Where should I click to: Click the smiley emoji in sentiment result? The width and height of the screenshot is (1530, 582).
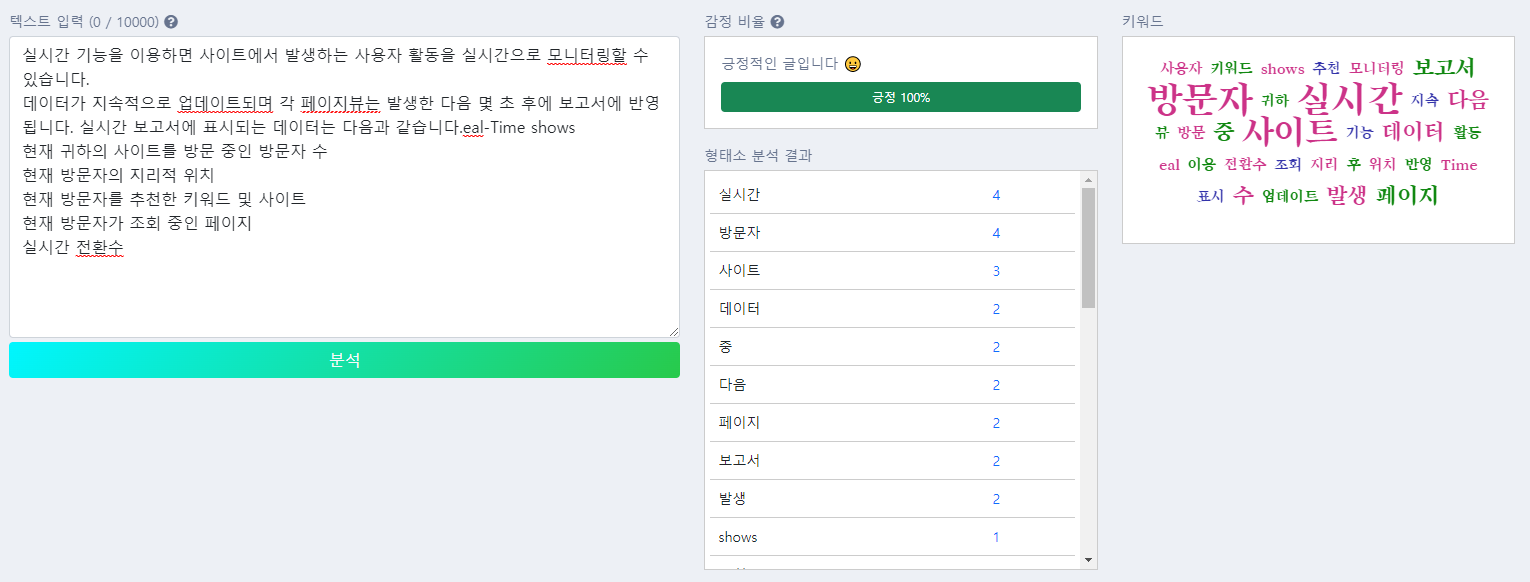(853, 64)
